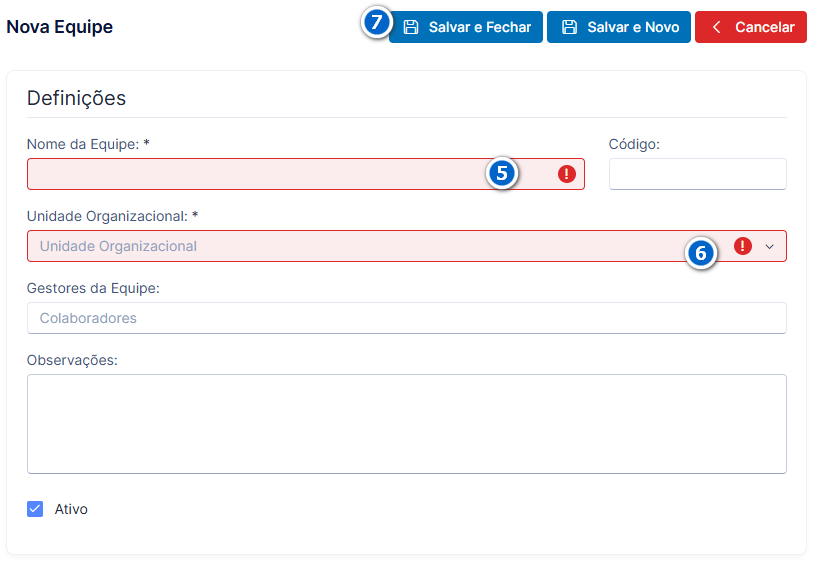Click the "Nova Equipe" page title
817x567 pixels.
59,27
